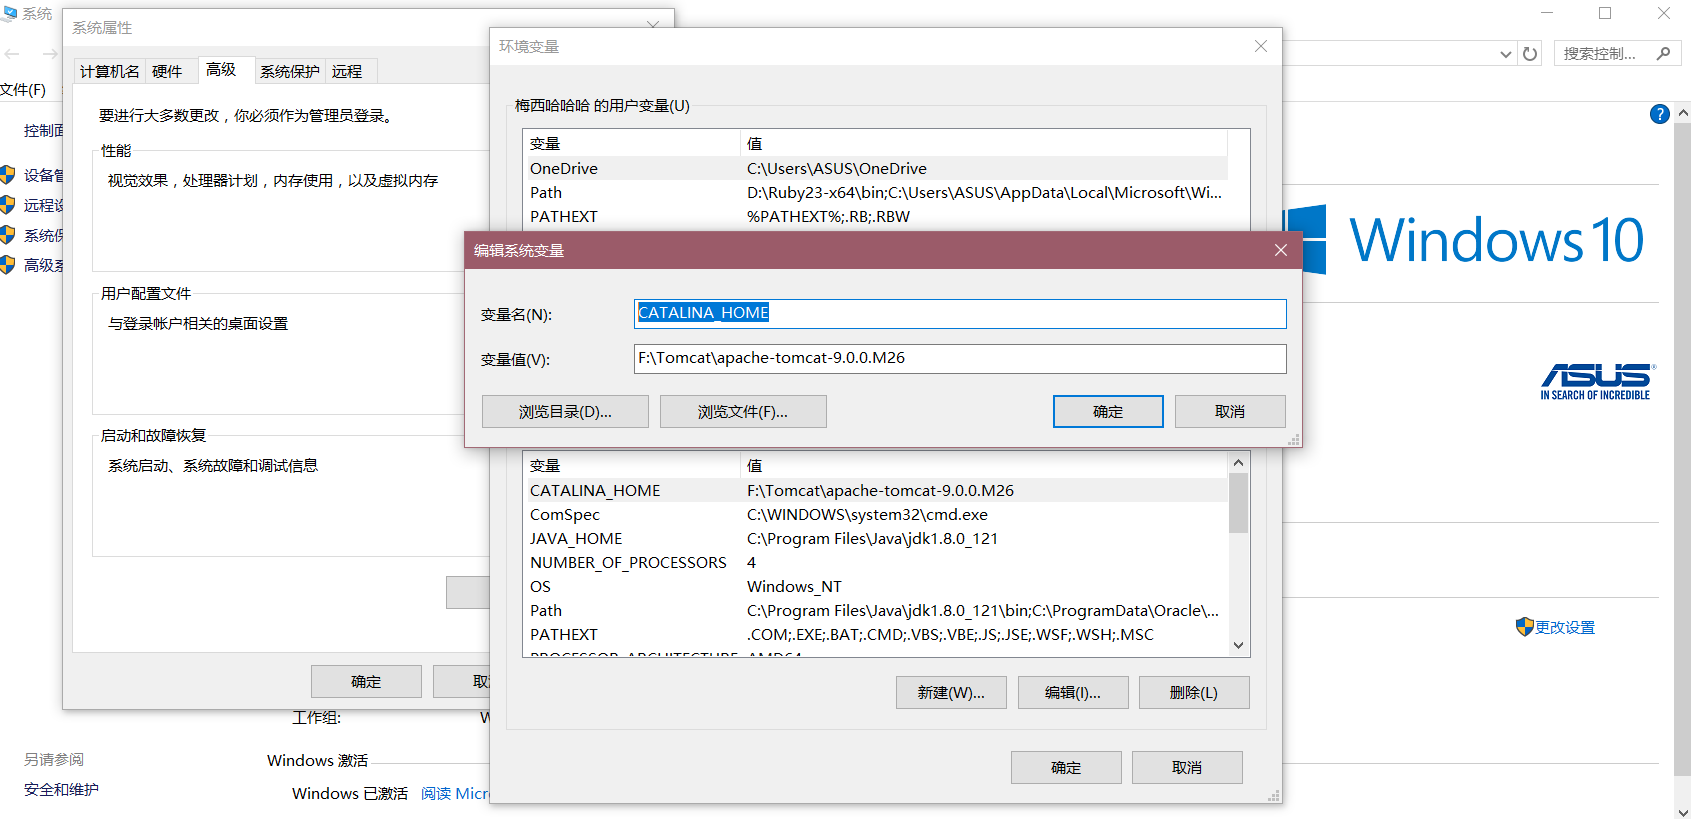Click 取消 in 编辑系统变量 dialog
Screen dimensions: 1691x819
1230,411
